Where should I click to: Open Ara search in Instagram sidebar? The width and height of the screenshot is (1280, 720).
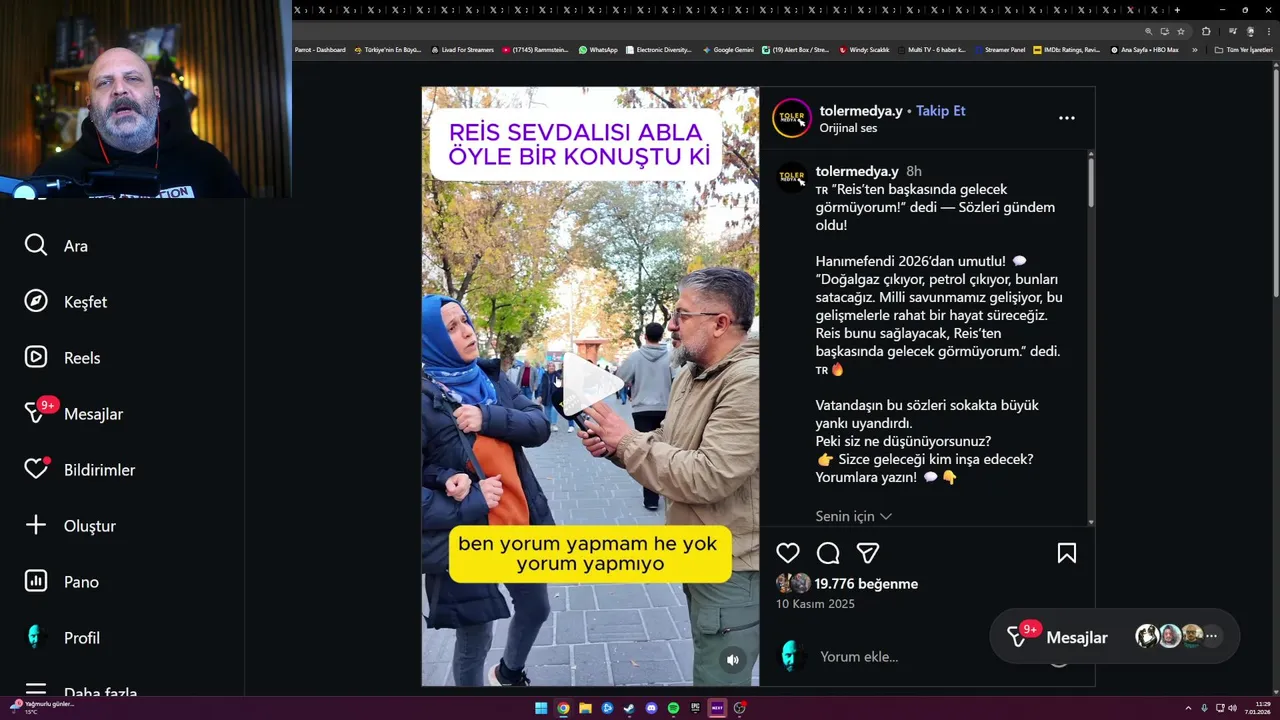pyautogui.click(x=57, y=245)
